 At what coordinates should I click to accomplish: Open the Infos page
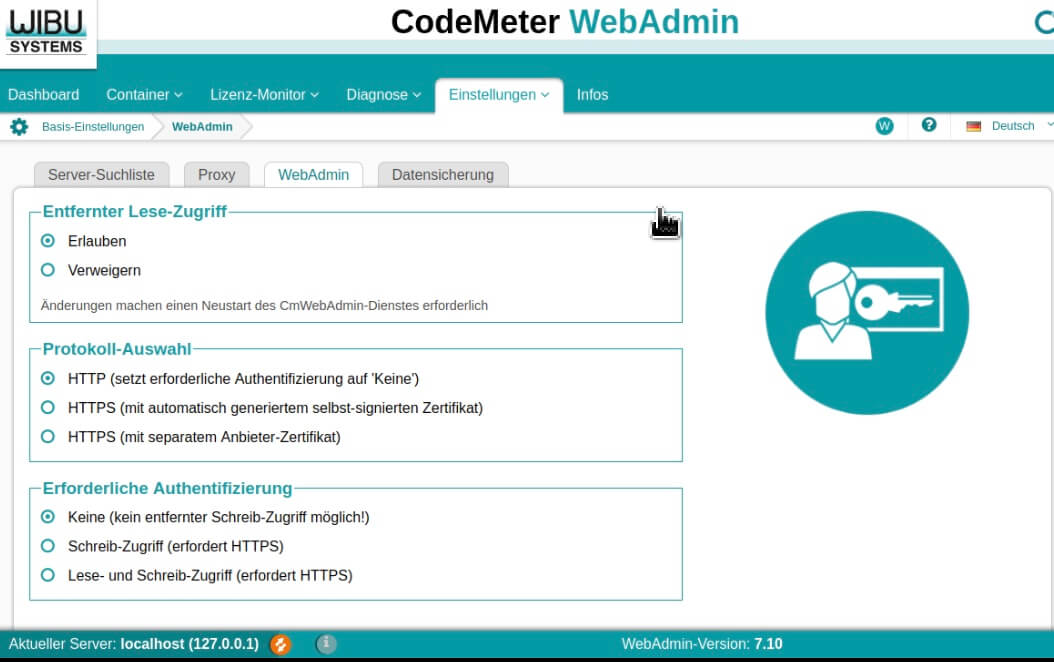tap(592, 95)
